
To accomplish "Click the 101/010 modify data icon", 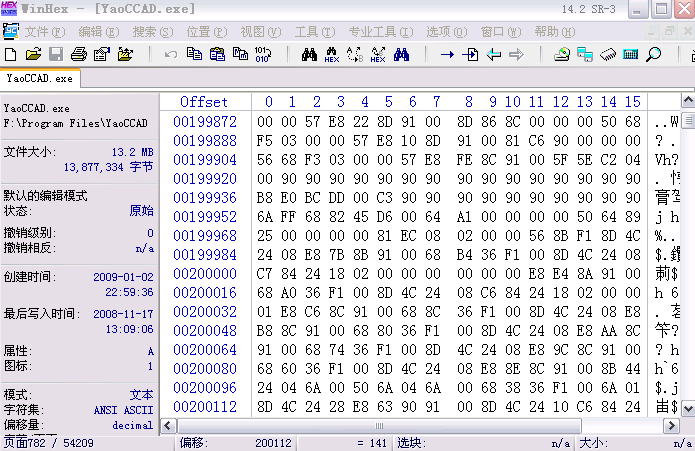I will coord(263,54).
